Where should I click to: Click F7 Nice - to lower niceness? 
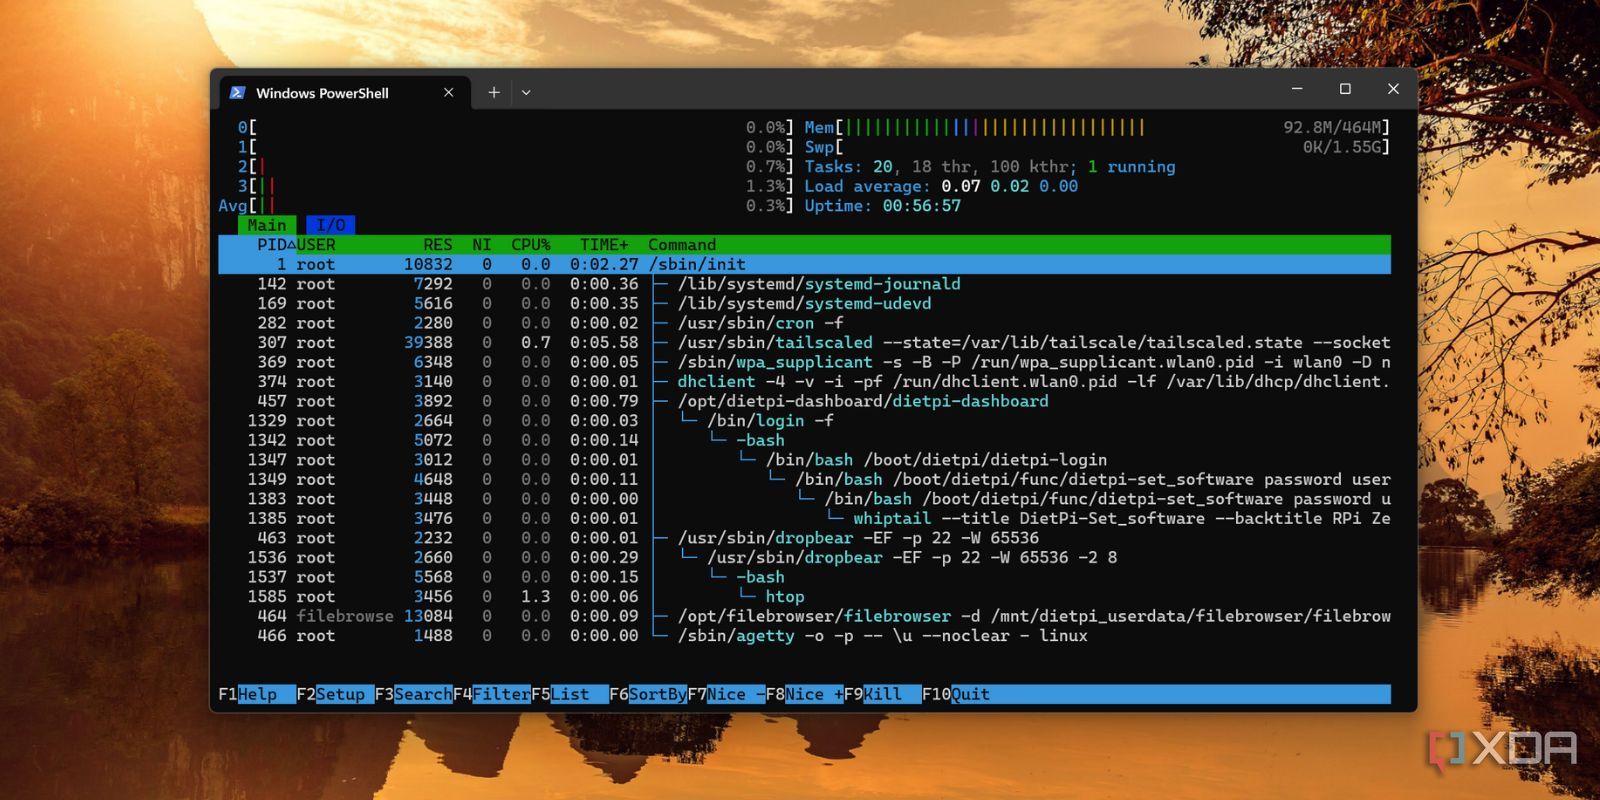[x=726, y=694]
